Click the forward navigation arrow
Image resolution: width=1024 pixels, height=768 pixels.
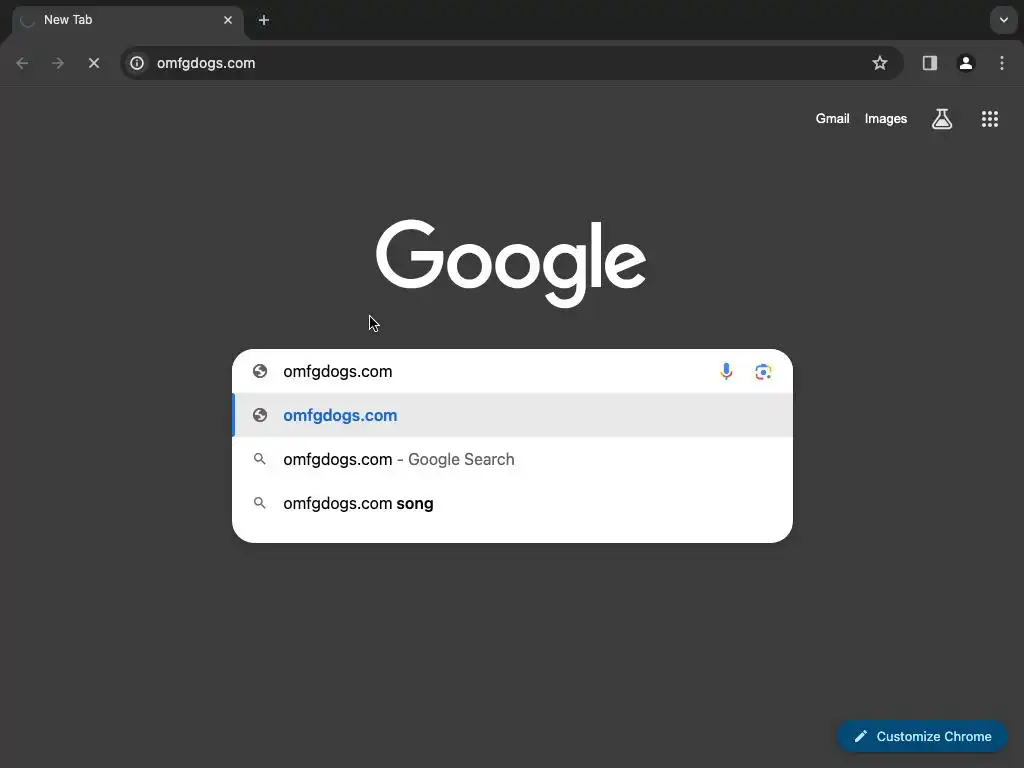(58, 63)
